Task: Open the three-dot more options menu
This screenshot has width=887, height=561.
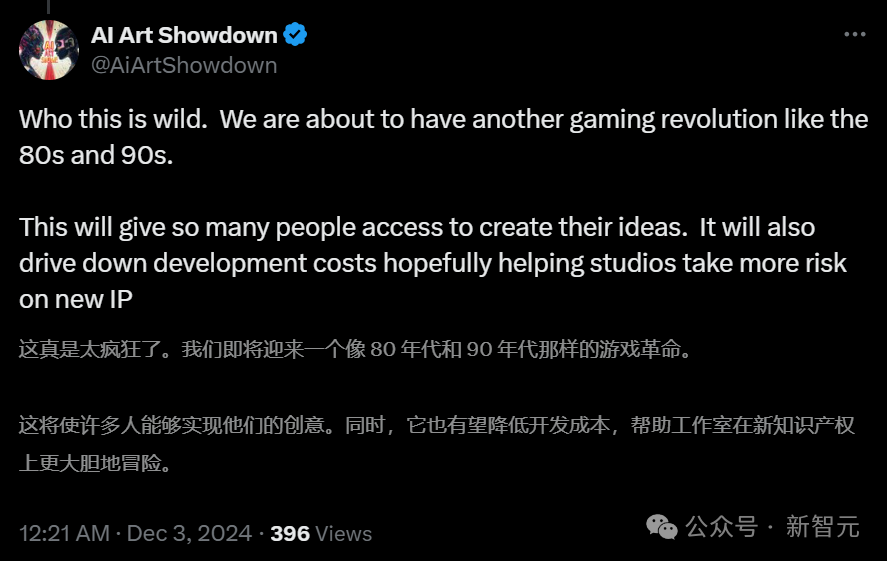Action: pos(854,34)
